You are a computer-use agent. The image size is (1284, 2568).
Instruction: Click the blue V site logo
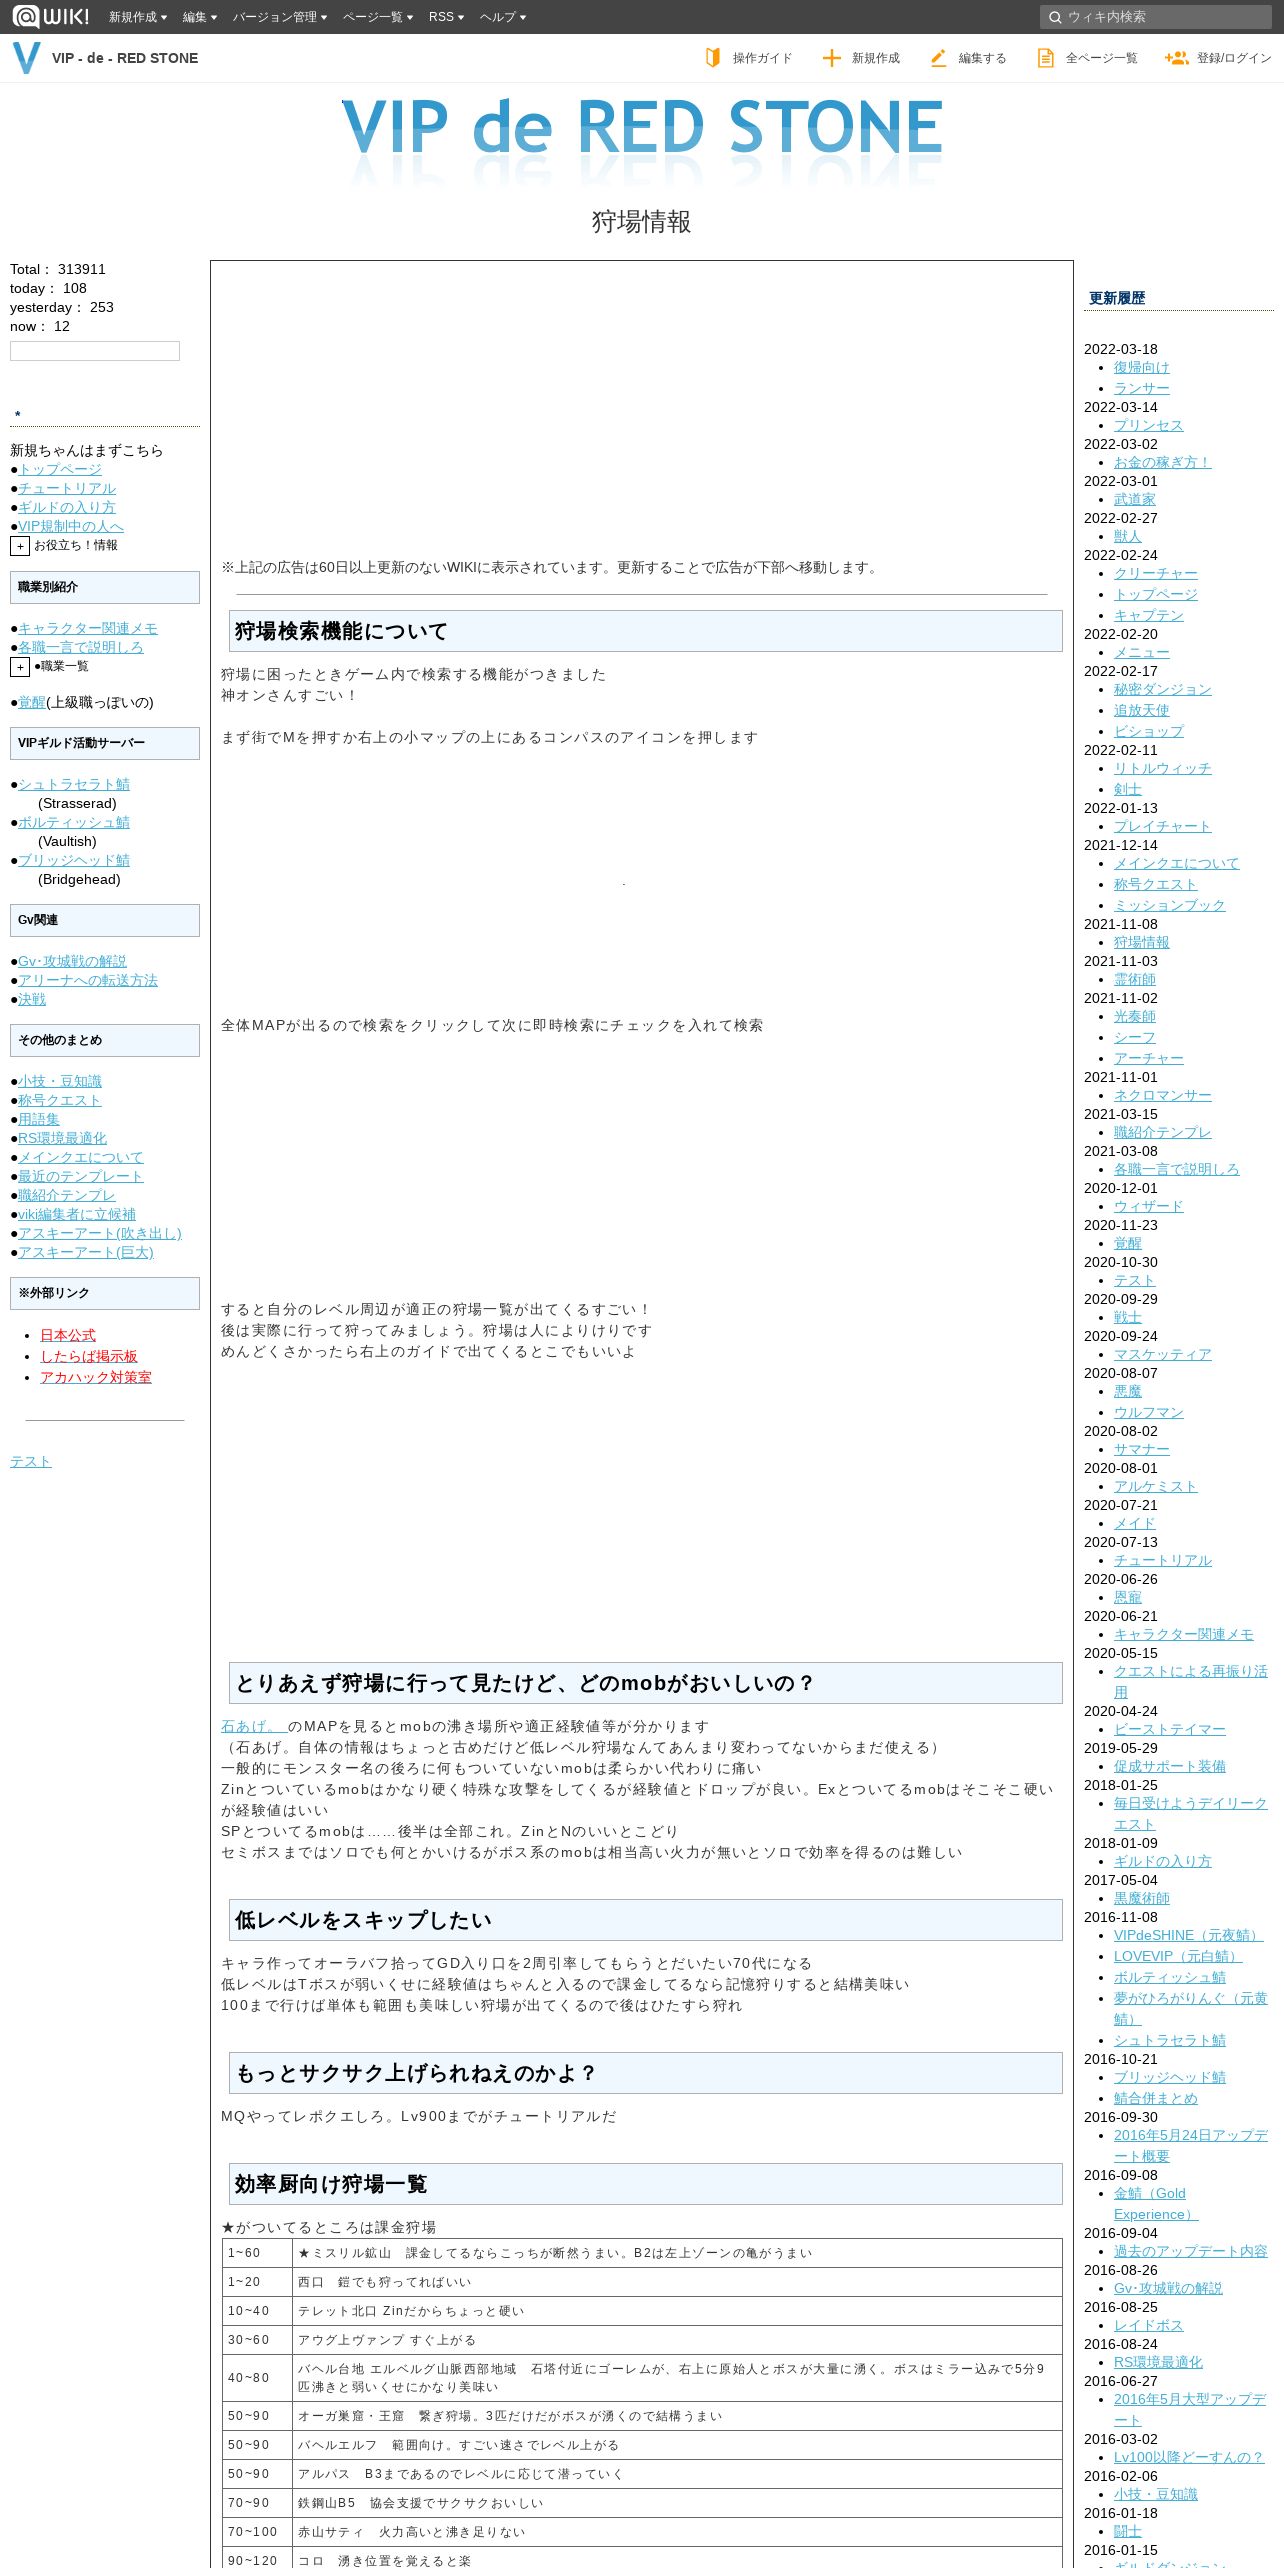point(26,58)
